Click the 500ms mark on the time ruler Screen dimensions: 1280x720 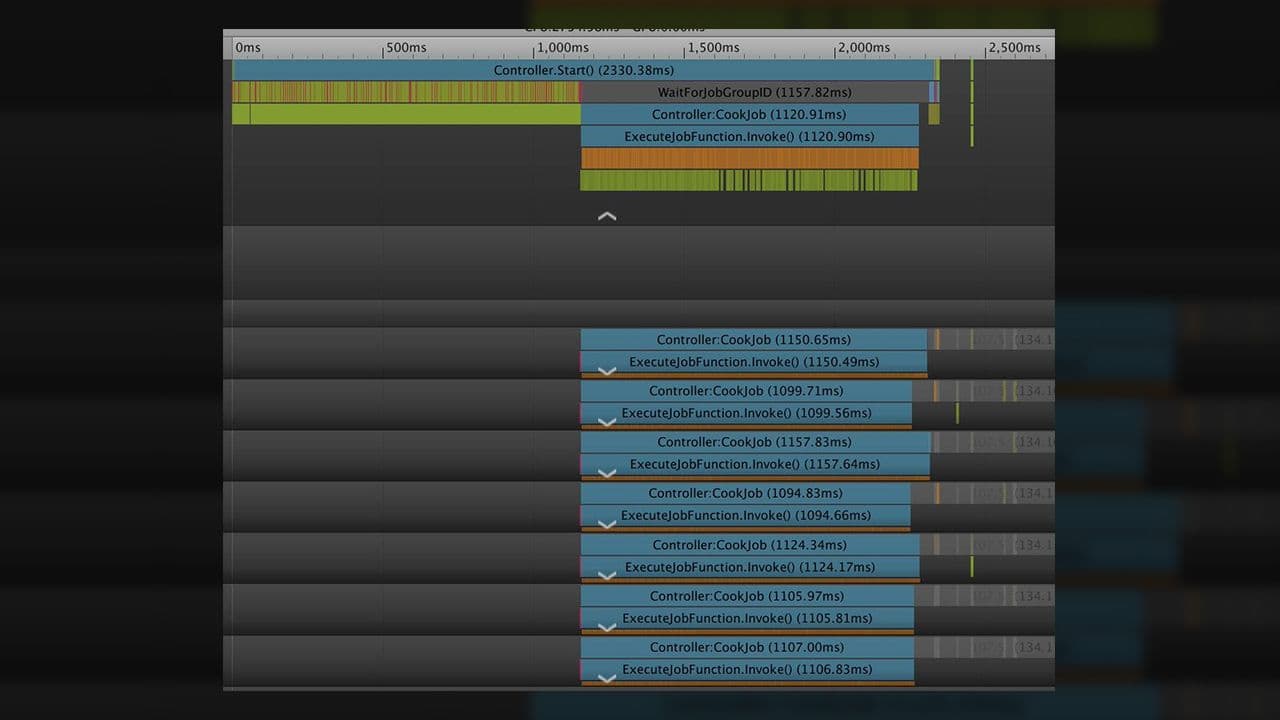(405, 47)
